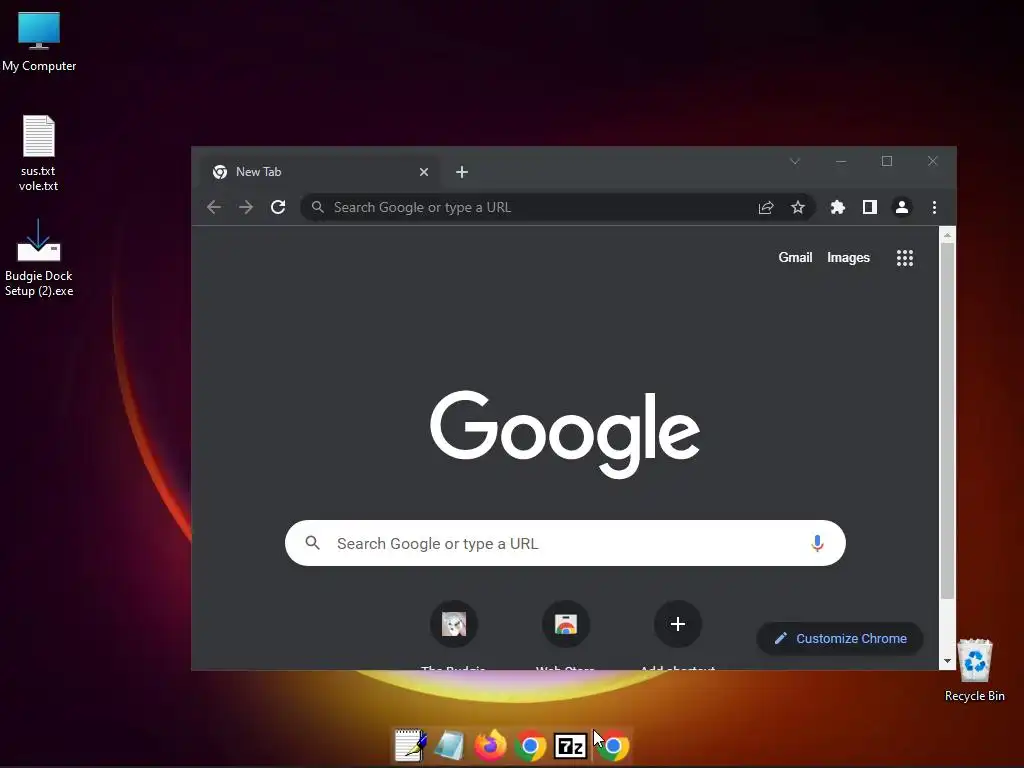Select the Budgie Dock Setup (2).exe icon
Image resolution: width=1024 pixels, height=768 pixels.
click(39, 257)
